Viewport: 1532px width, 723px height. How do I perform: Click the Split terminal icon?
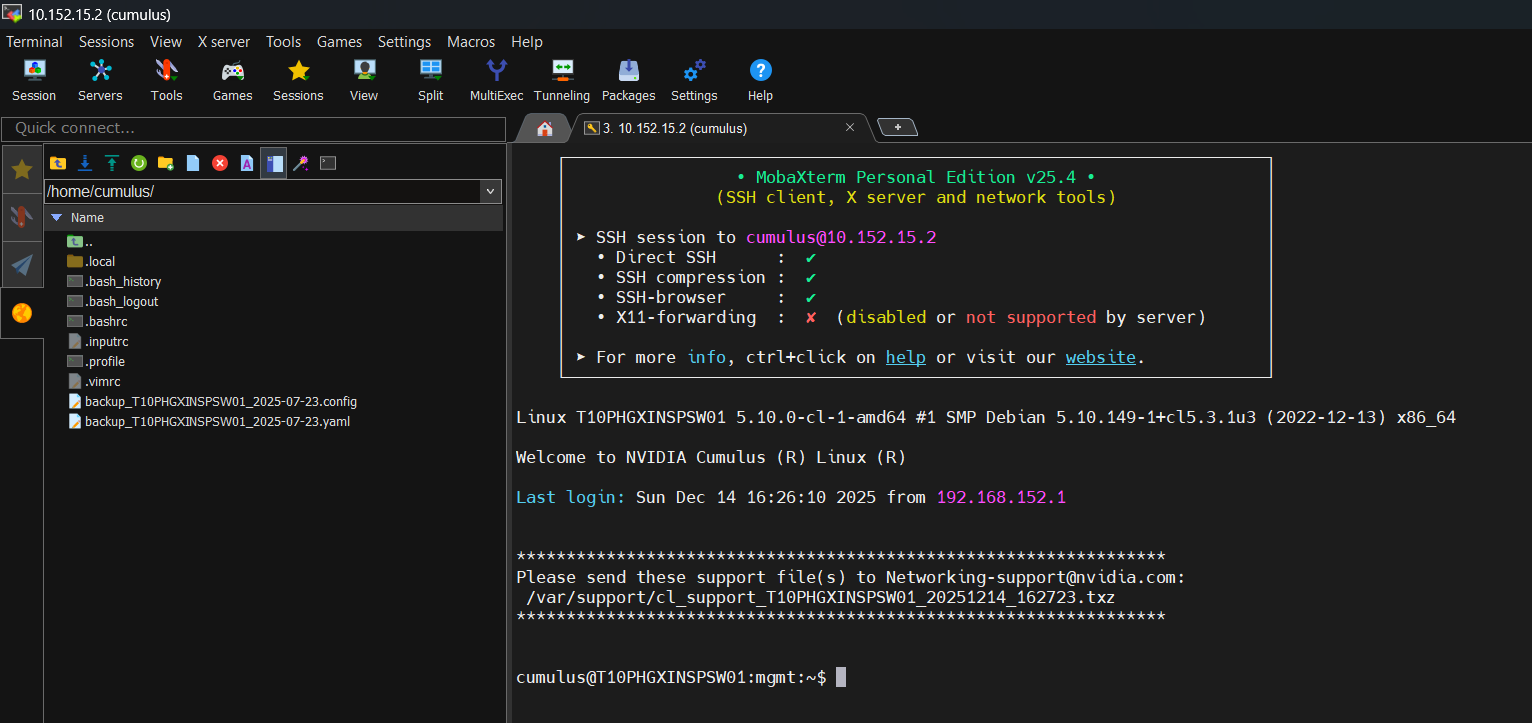[431, 79]
